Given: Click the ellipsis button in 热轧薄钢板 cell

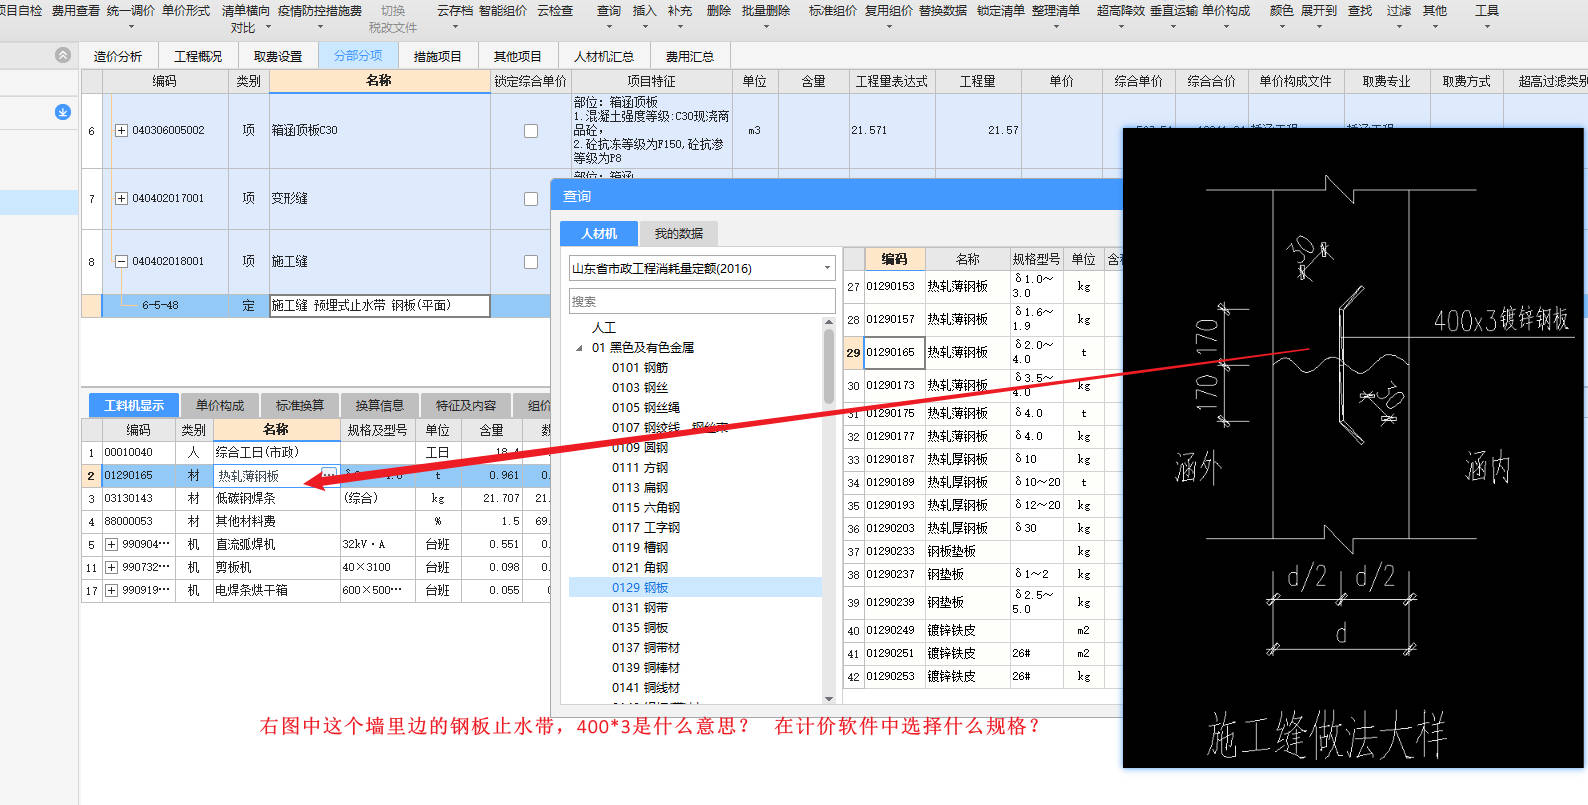Looking at the screenshot, I should point(329,476).
